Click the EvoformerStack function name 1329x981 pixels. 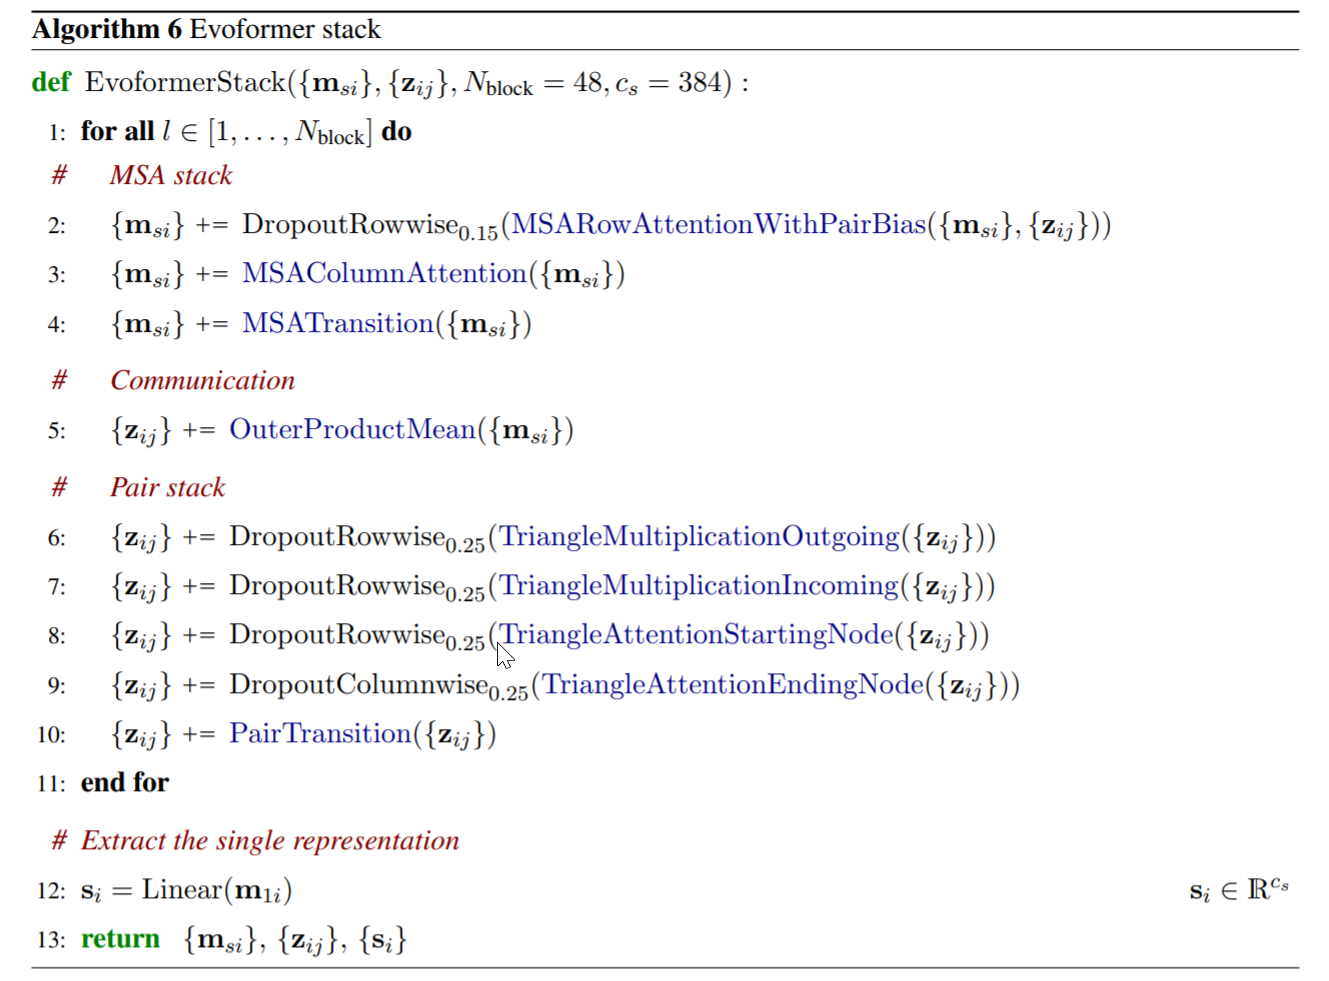pos(186,82)
